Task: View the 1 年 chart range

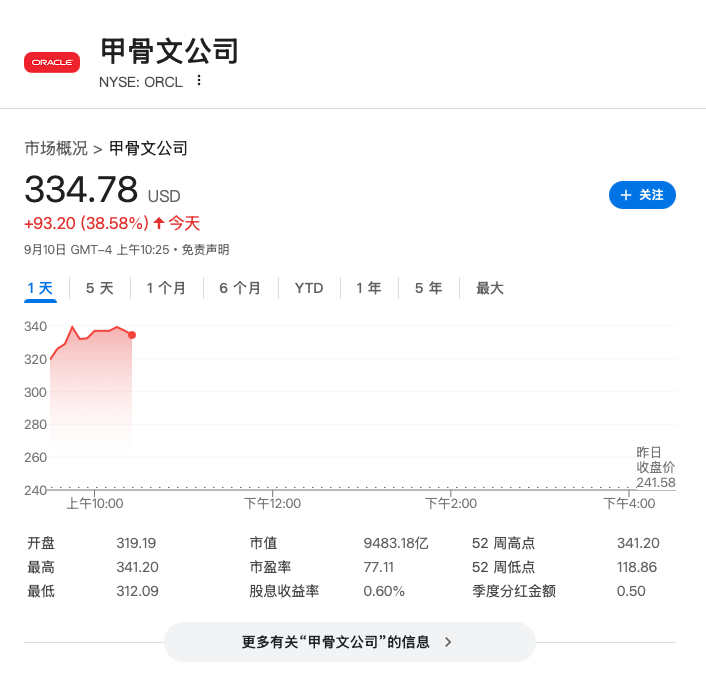Action: pyautogui.click(x=368, y=288)
